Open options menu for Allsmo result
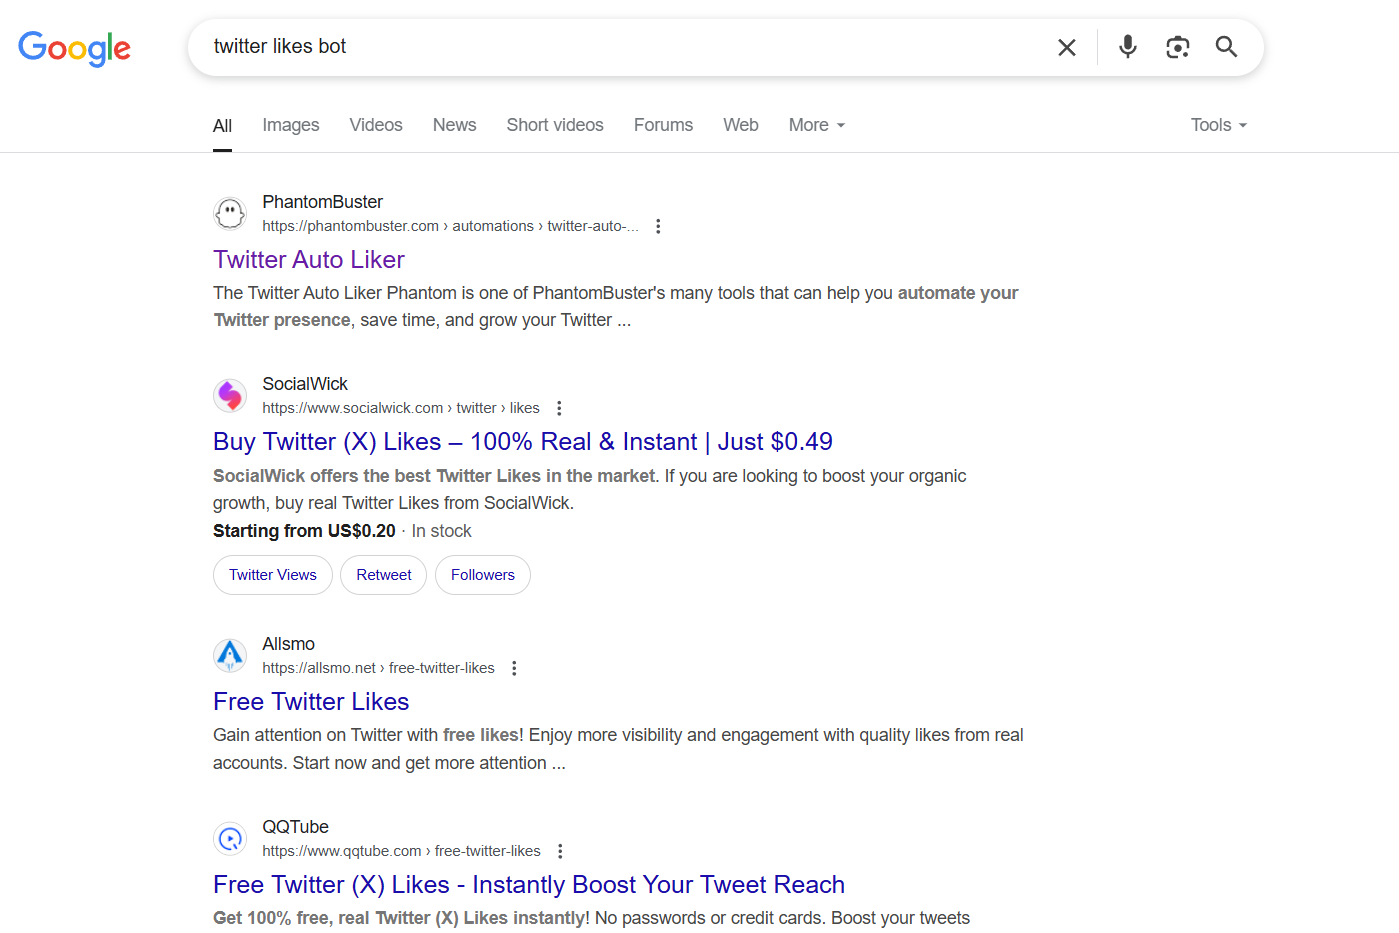 click(514, 668)
